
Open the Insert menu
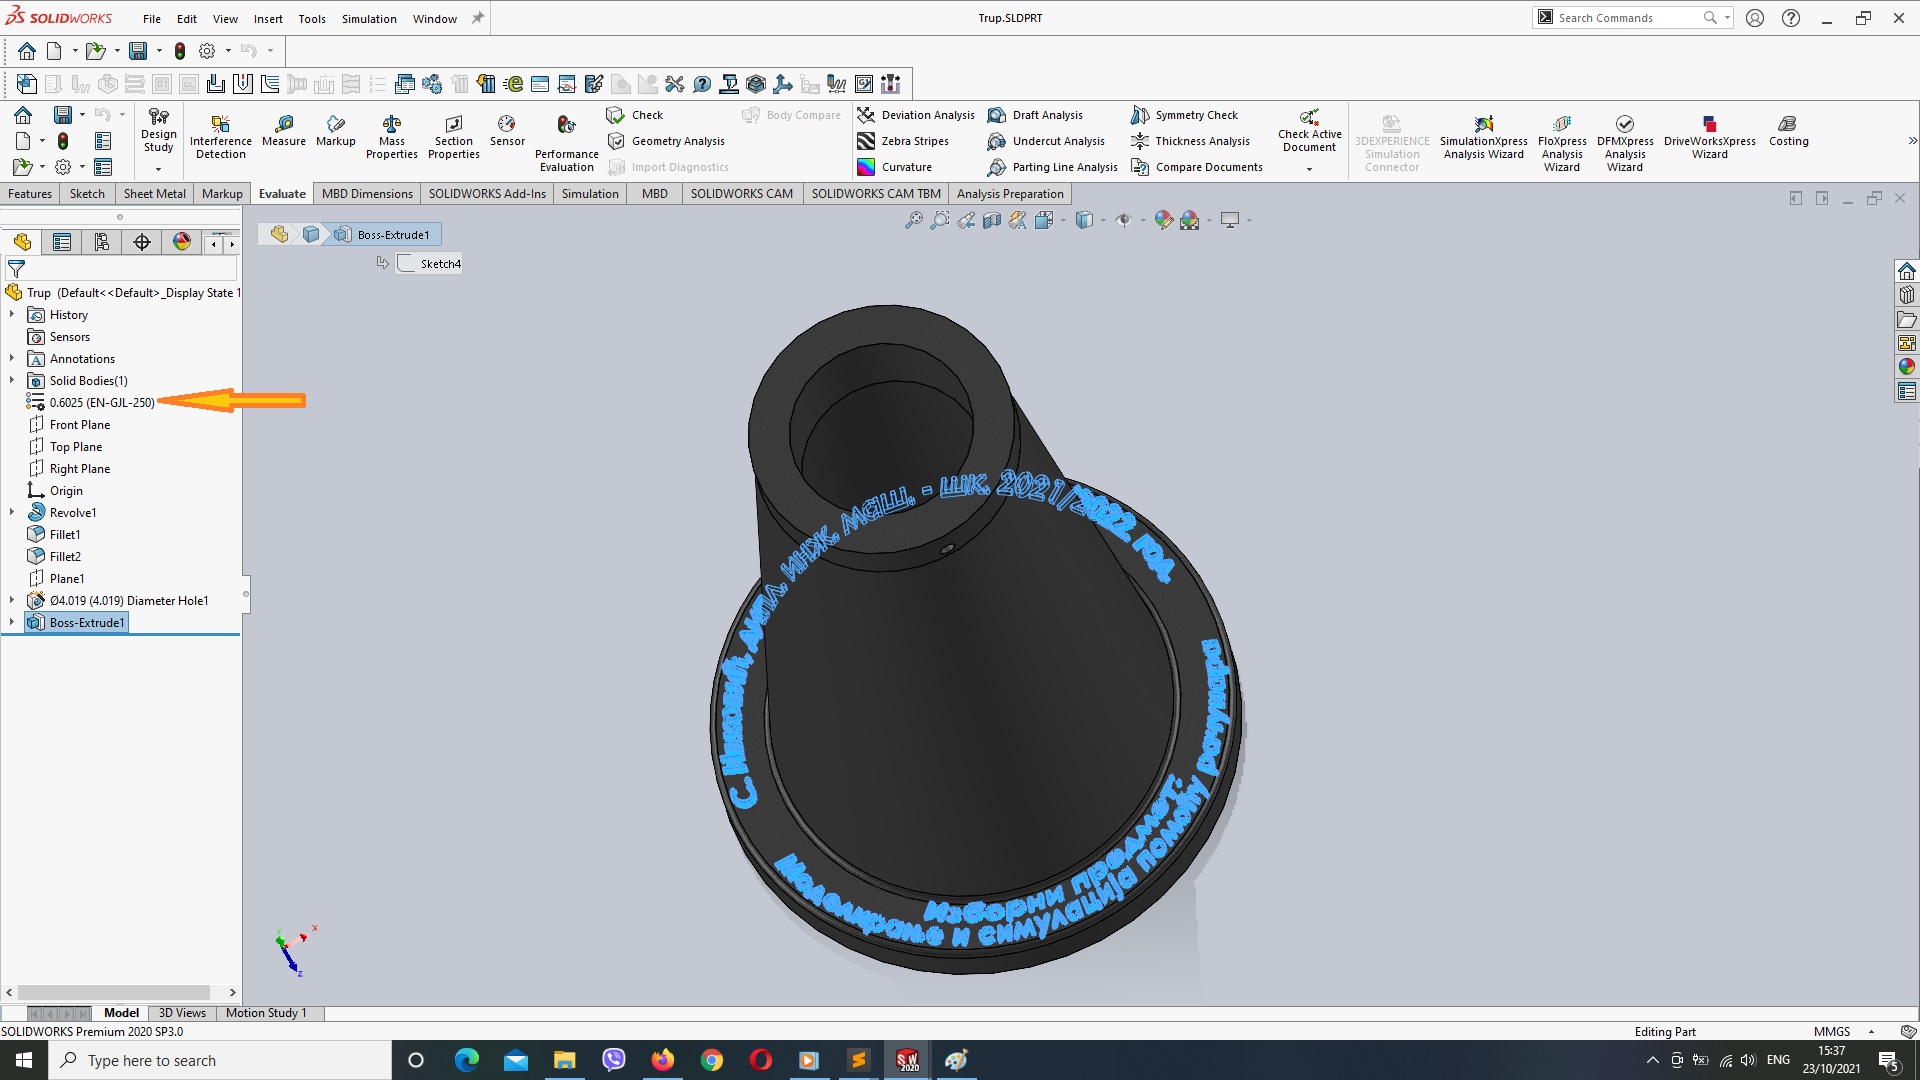[x=268, y=18]
